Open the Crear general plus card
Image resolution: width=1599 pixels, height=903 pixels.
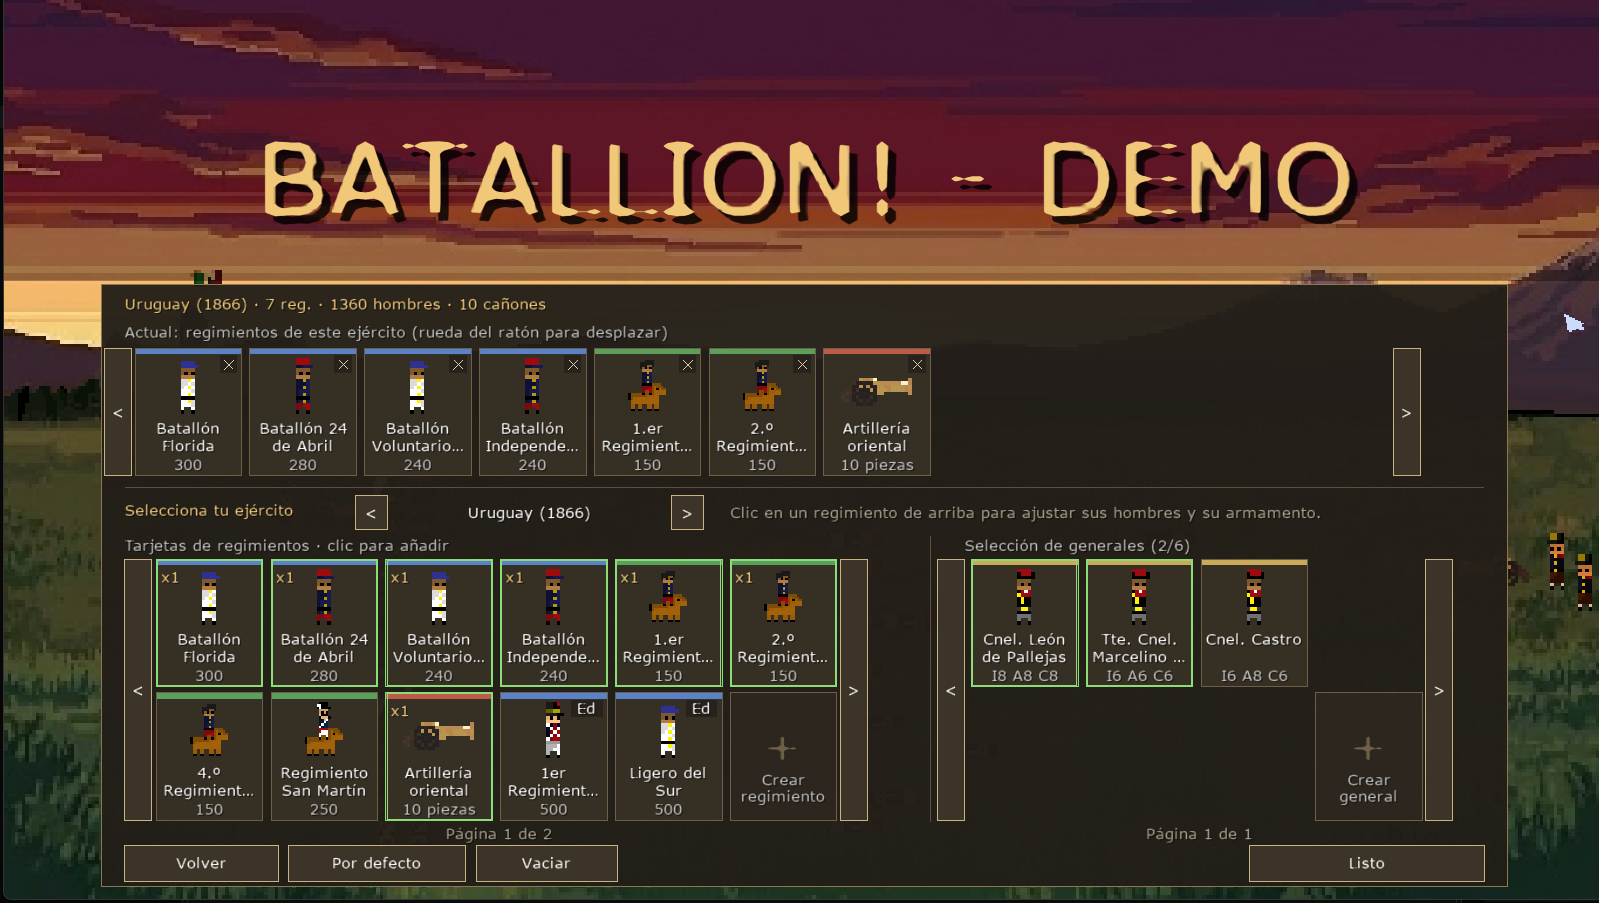click(x=1368, y=757)
